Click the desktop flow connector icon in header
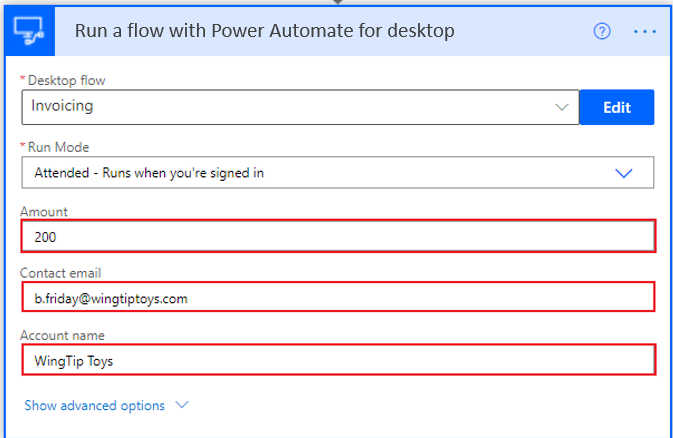The height and width of the screenshot is (438, 673). coord(29,31)
